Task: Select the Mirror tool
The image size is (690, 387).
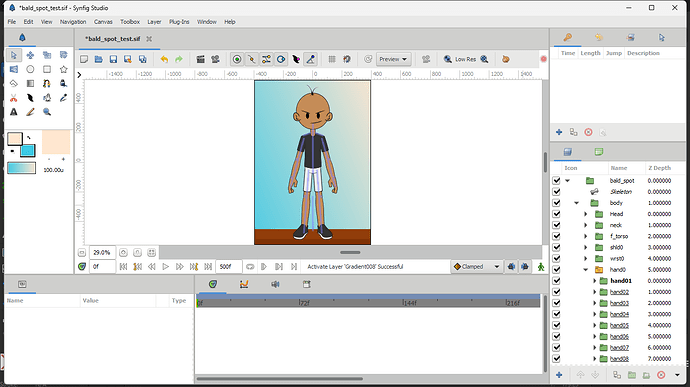Action: pos(14,69)
